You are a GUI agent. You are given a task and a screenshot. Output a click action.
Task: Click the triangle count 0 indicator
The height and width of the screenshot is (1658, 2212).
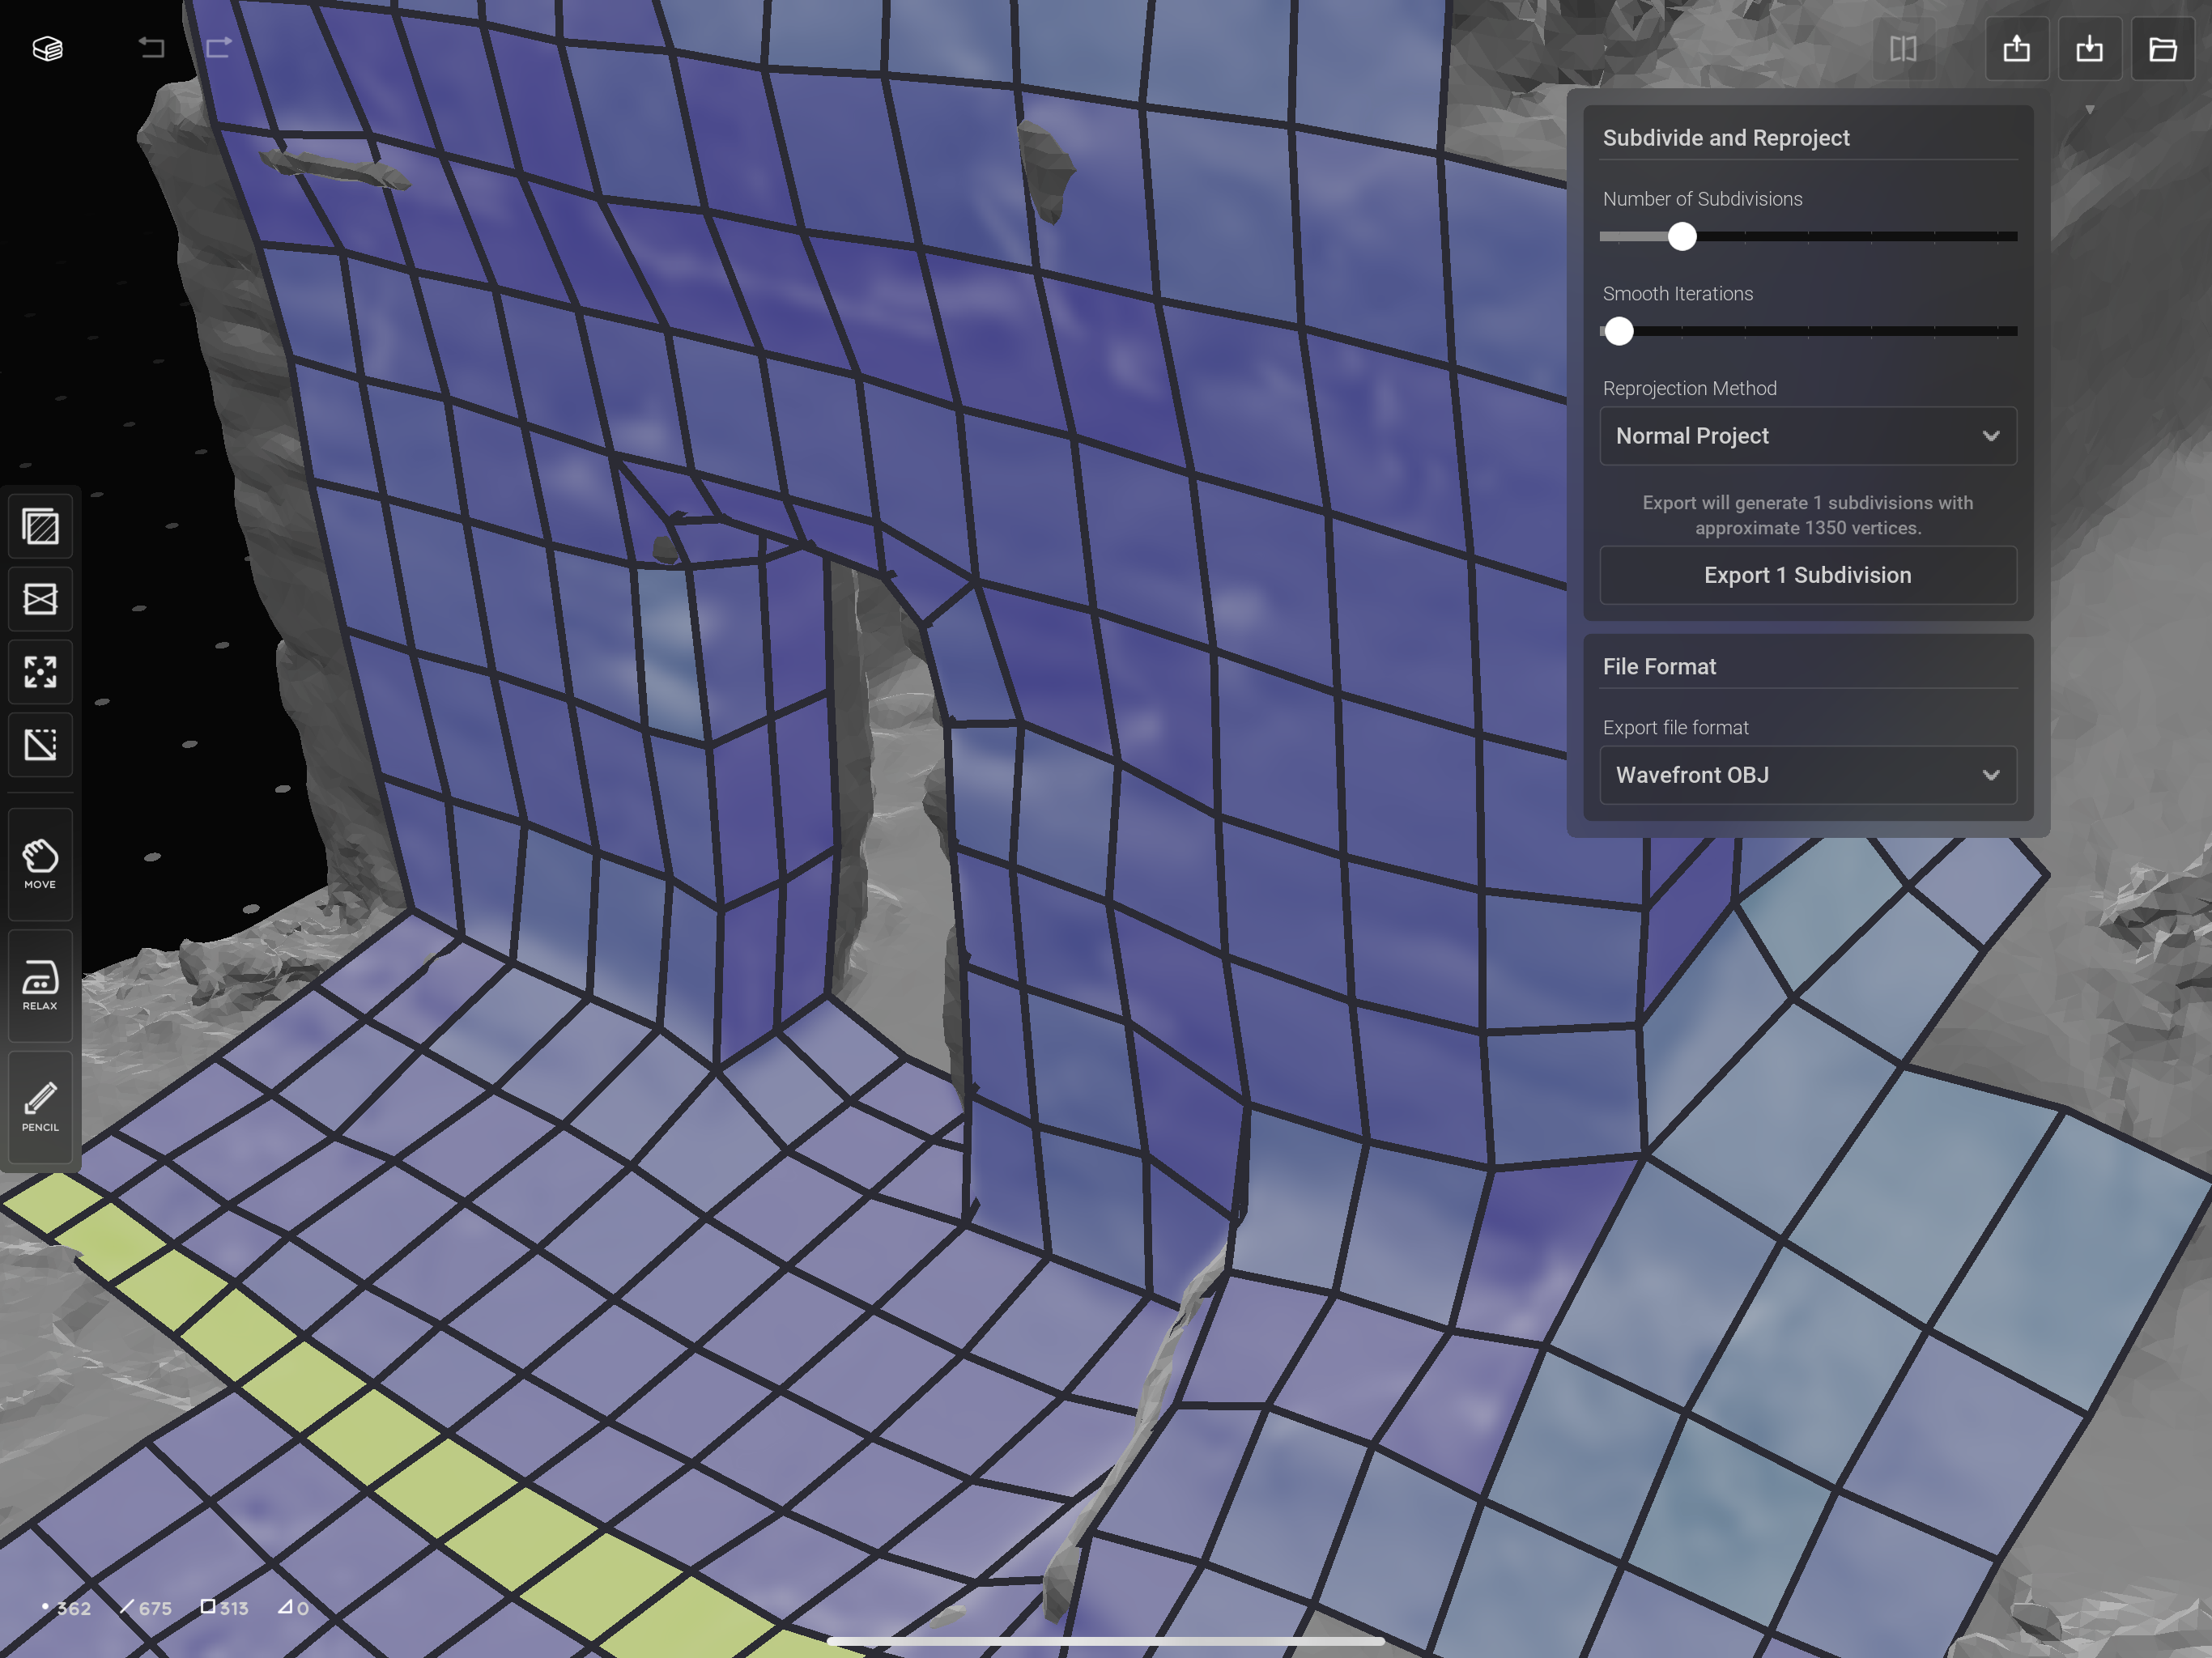293,1608
